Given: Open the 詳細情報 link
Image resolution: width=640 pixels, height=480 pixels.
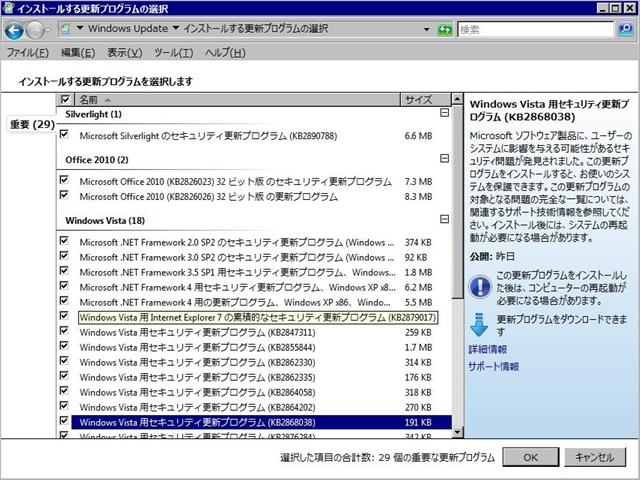Looking at the screenshot, I should click(x=488, y=350).
